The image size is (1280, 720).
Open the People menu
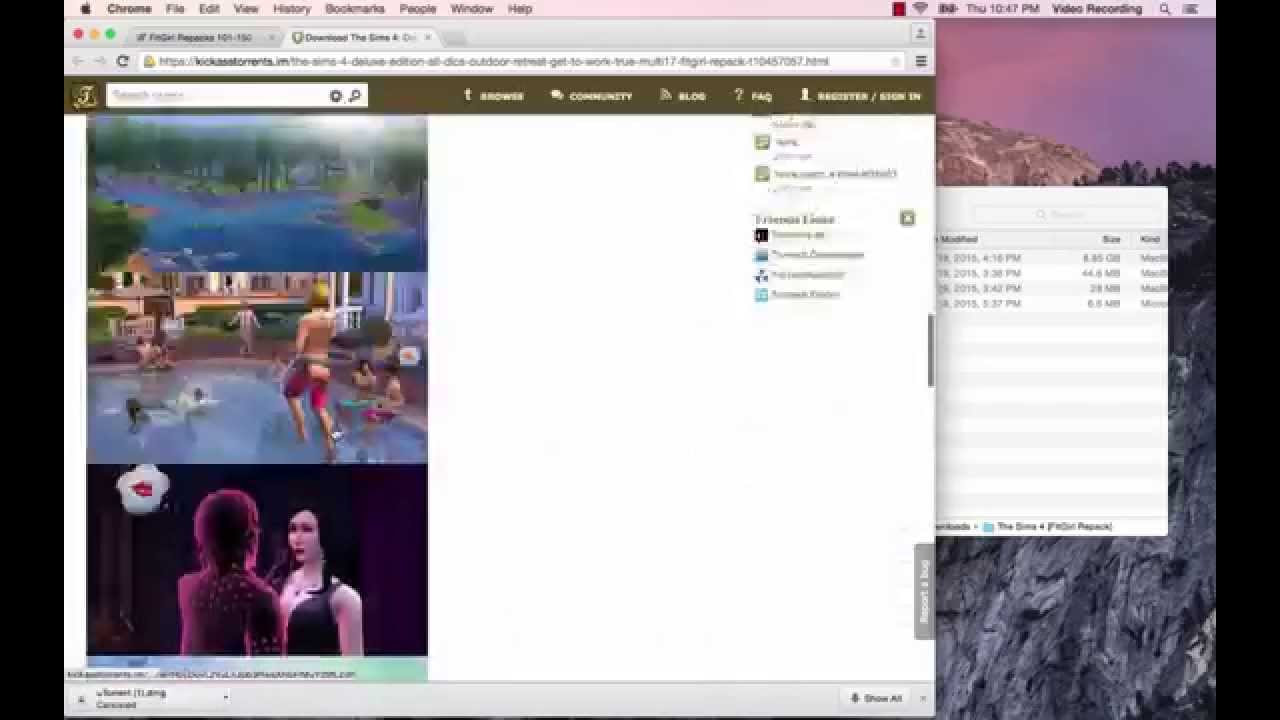pos(417,9)
